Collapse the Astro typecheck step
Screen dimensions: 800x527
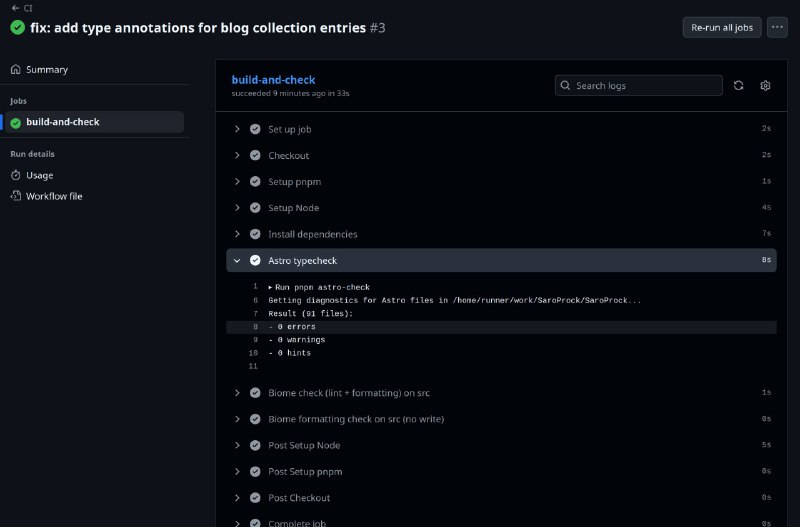[x=237, y=260]
